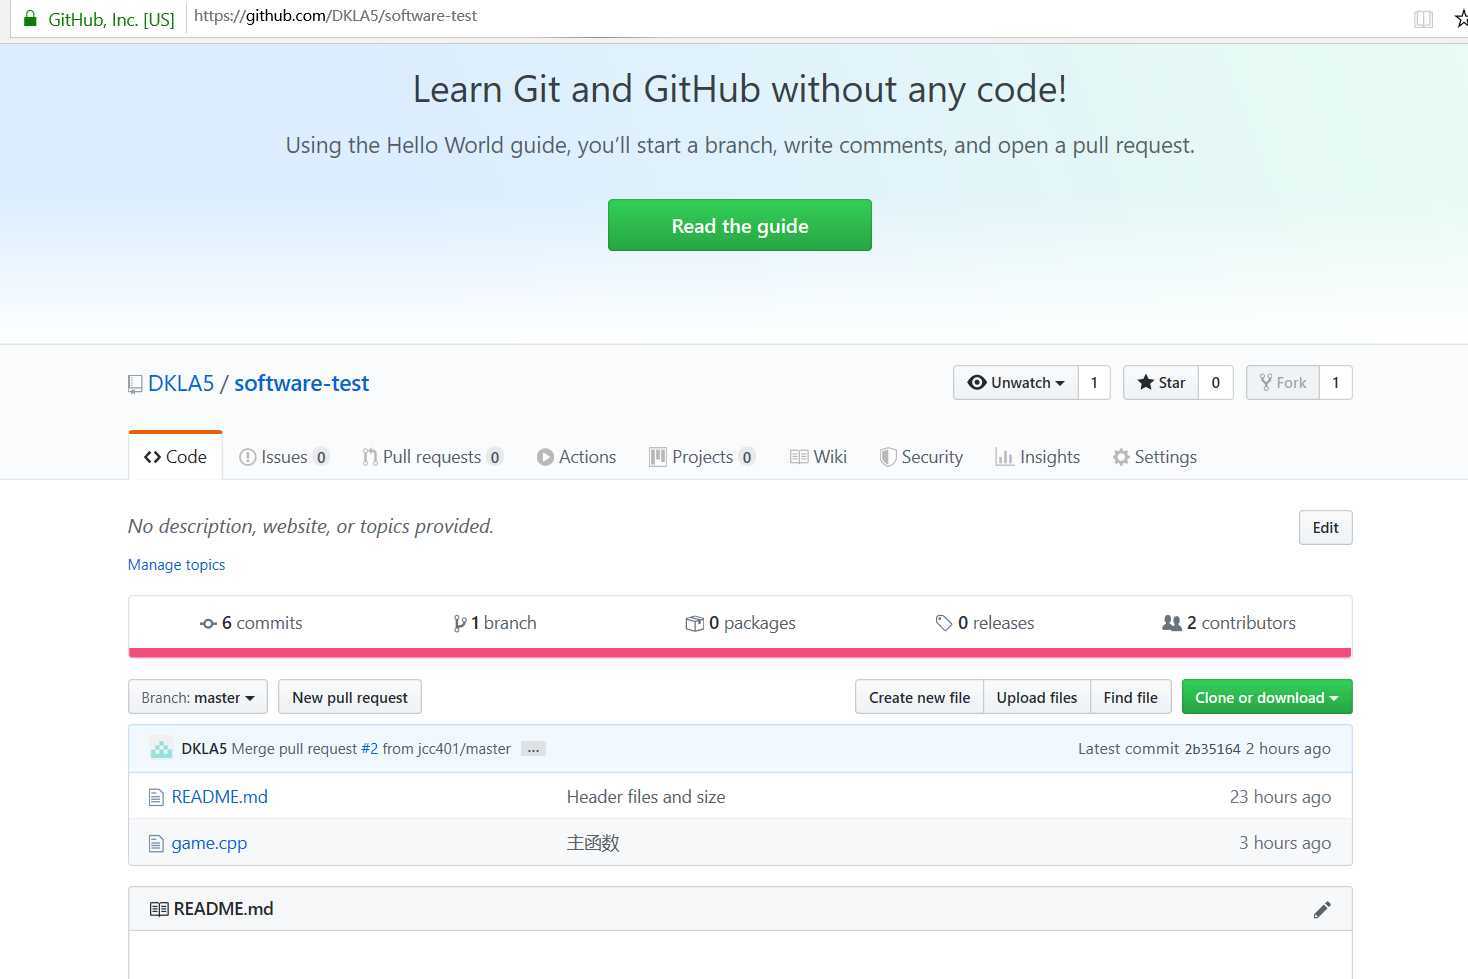Screen dimensions: 1468x979
Task: Switch to the Issues tab
Action: click(284, 456)
